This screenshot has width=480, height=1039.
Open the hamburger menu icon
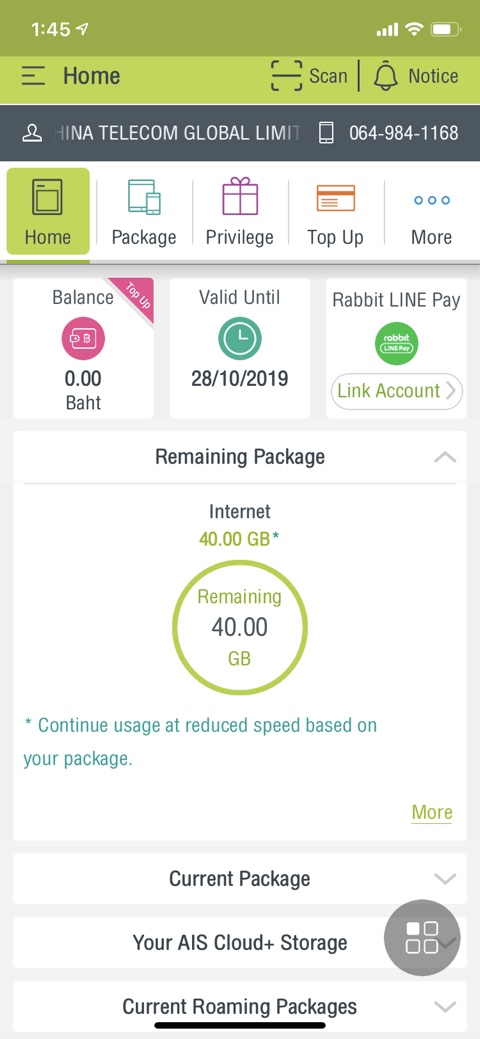[32, 76]
